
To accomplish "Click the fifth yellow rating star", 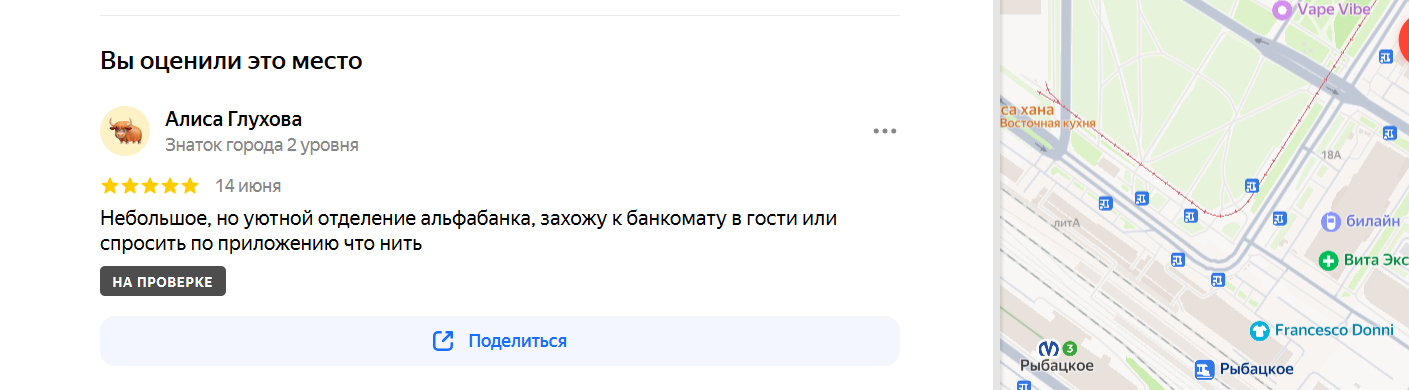I will [190, 186].
